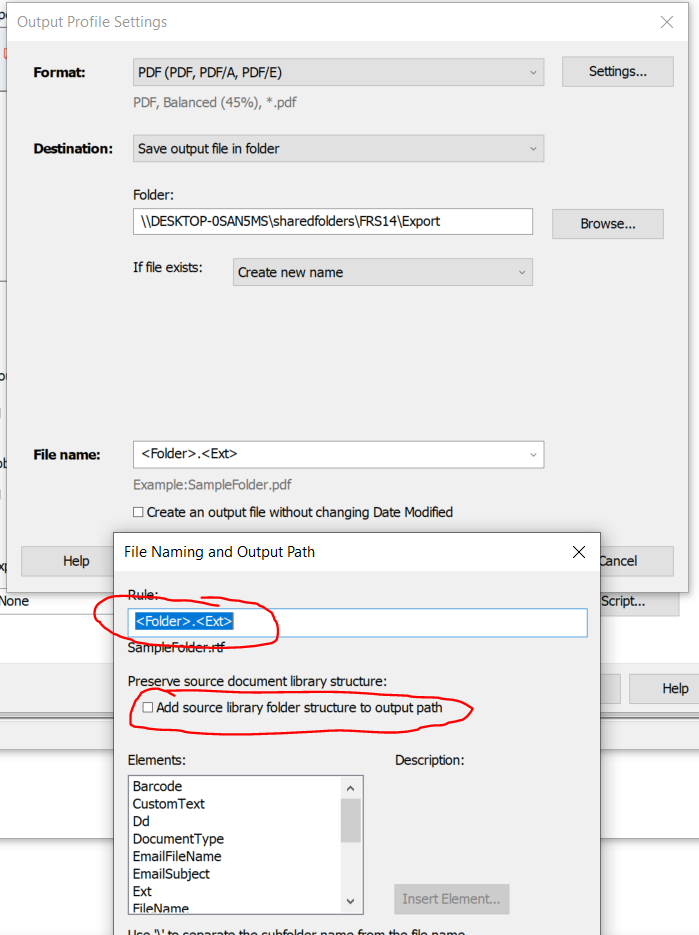
Task: Click the partially hidden Cancel button
Action: pyautogui.click(x=636, y=561)
